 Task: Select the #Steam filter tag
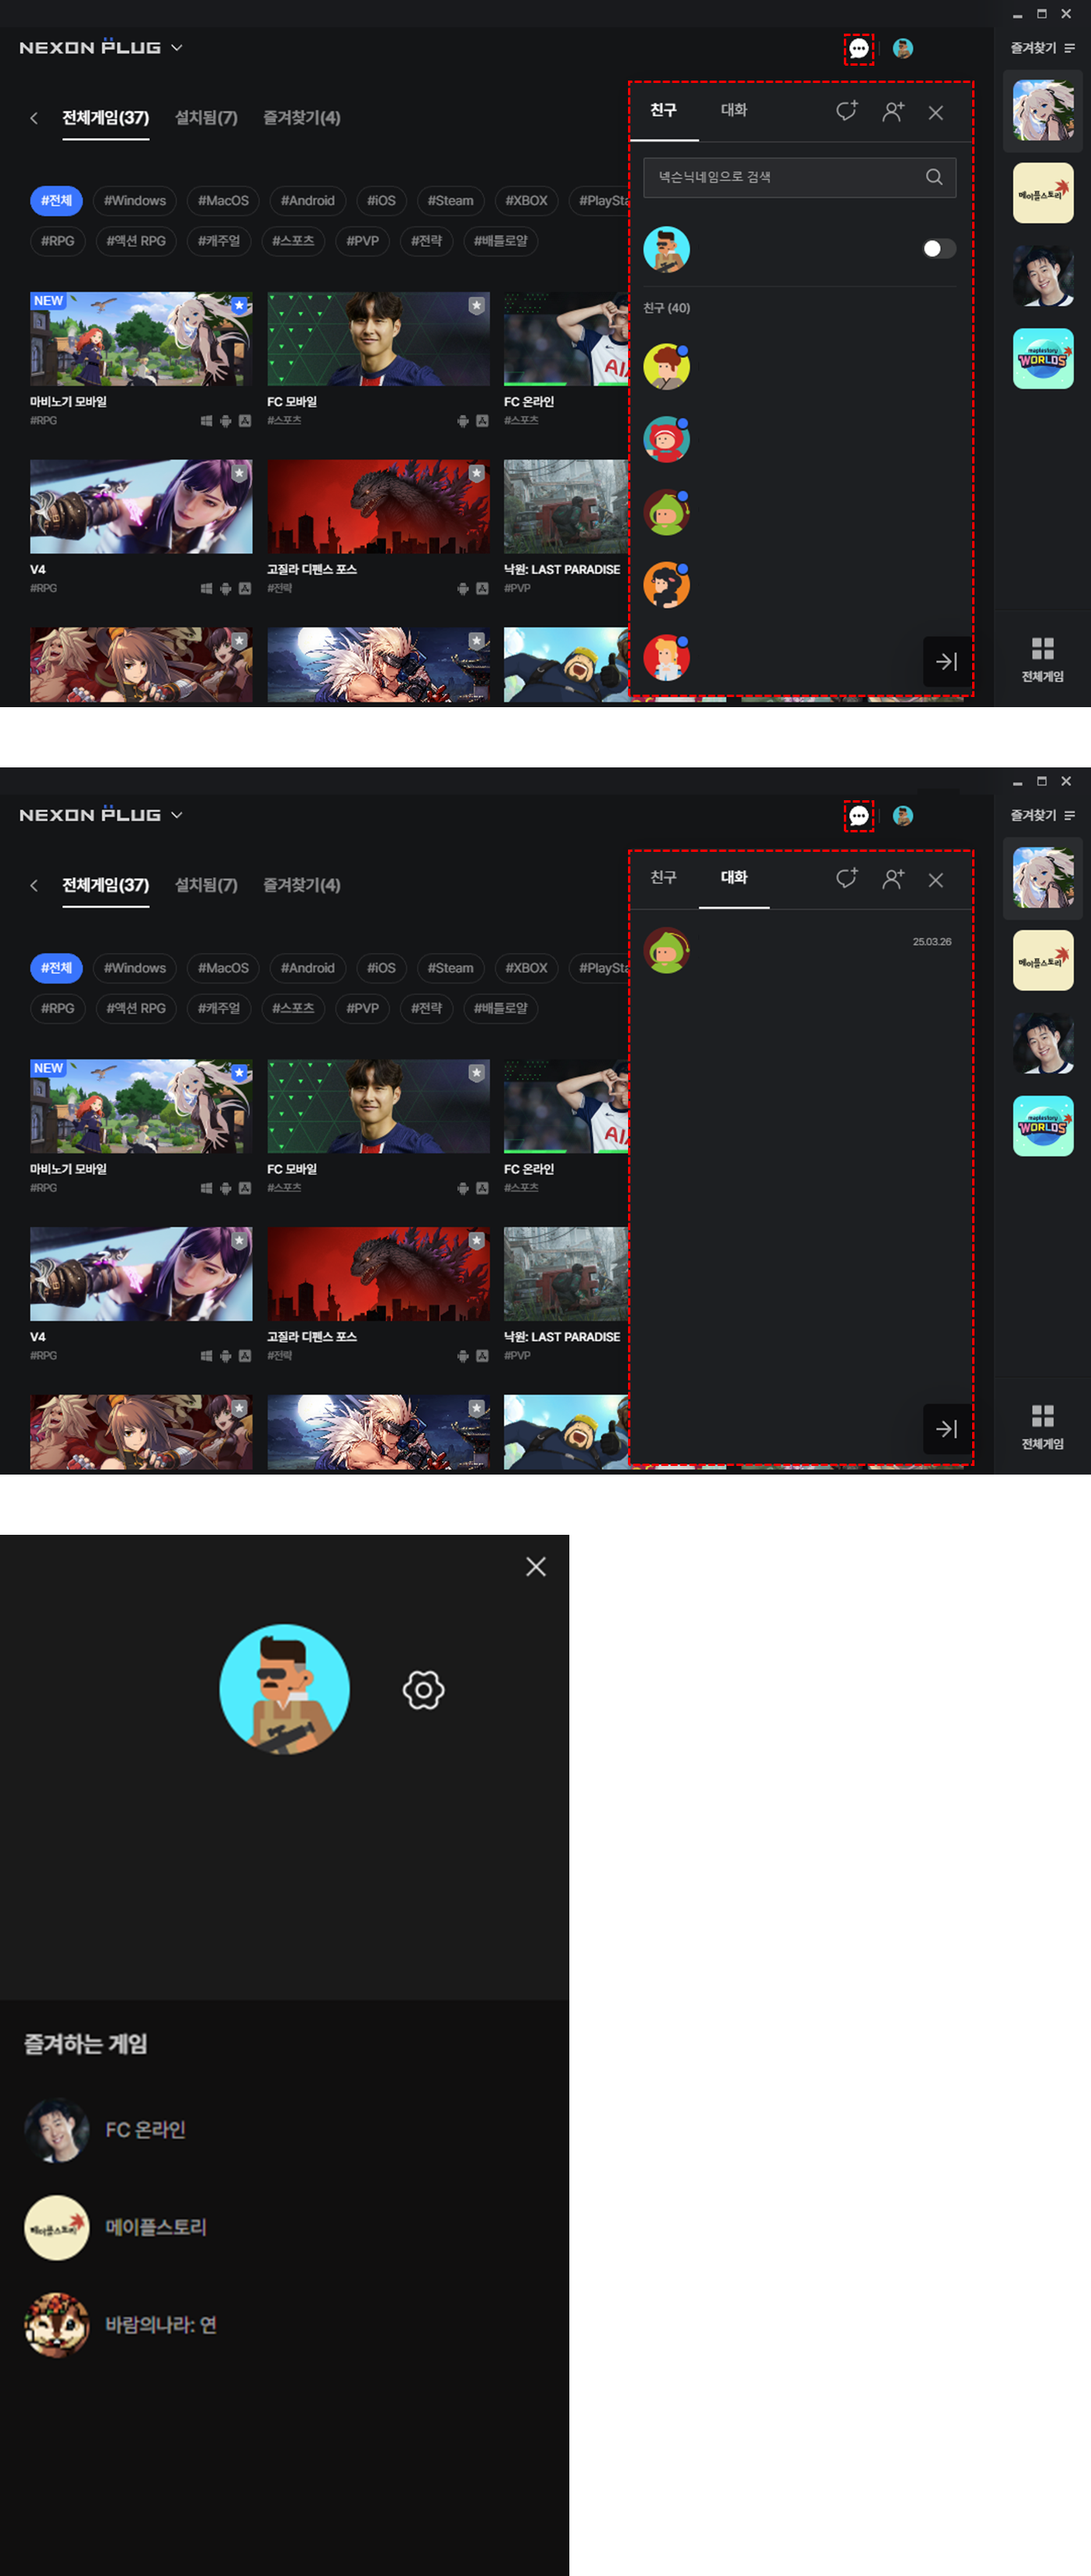pyautogui.click(x=450, y=201)
